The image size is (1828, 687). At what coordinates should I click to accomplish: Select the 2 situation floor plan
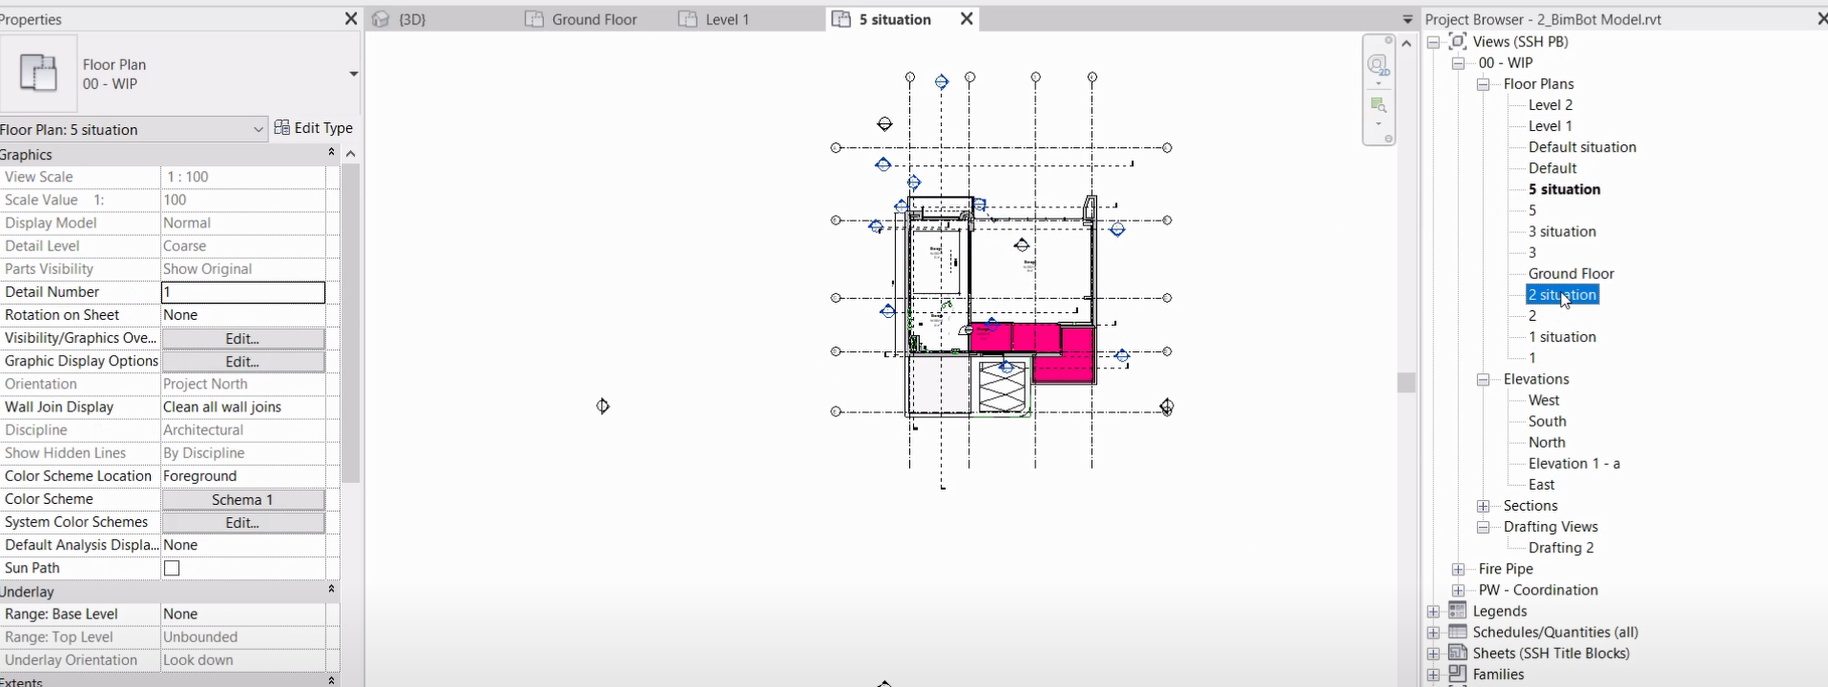[1562, 295]
